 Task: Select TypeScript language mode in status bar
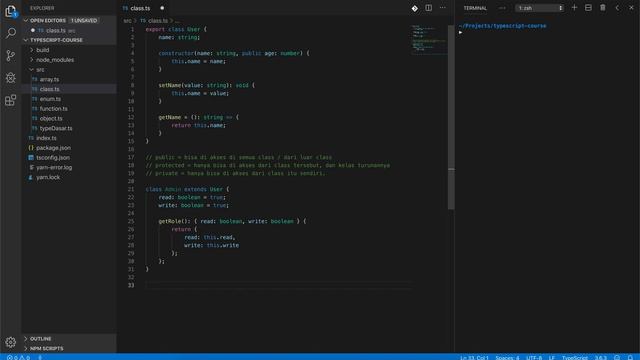[x=575, y=357]
